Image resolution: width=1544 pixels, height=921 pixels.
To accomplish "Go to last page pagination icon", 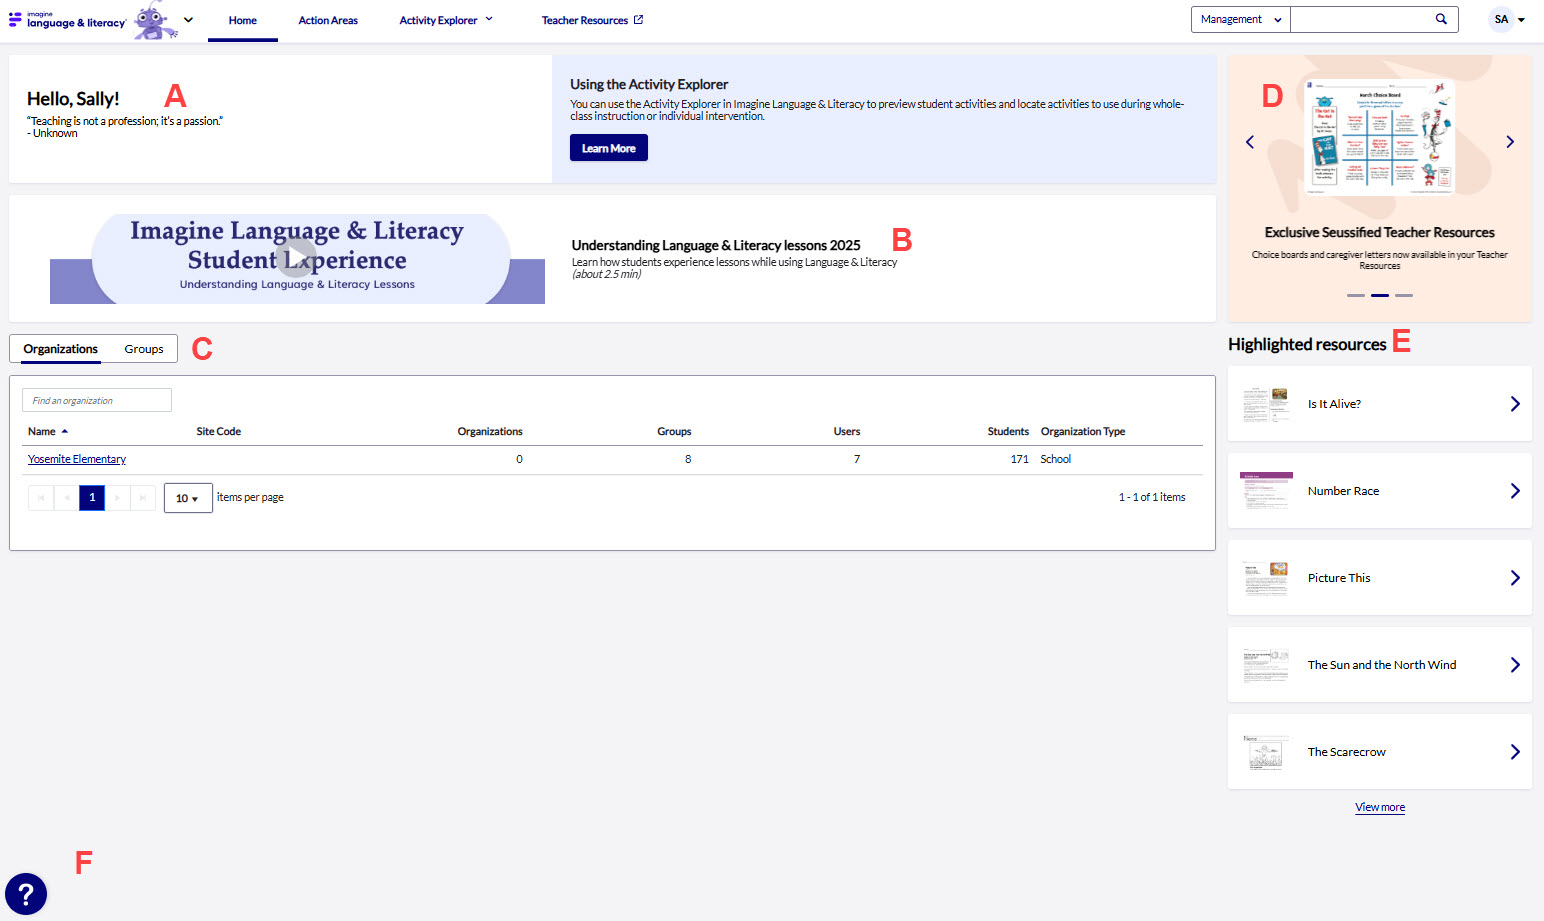I will (x=143, y=498).
